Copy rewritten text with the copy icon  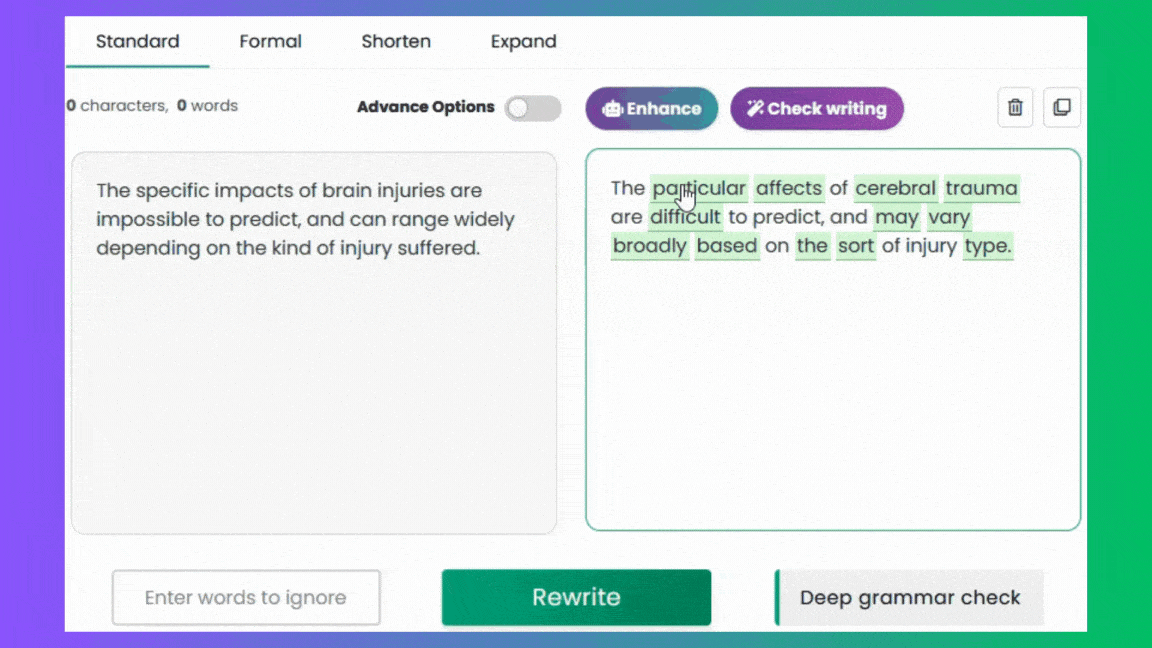1061,106
